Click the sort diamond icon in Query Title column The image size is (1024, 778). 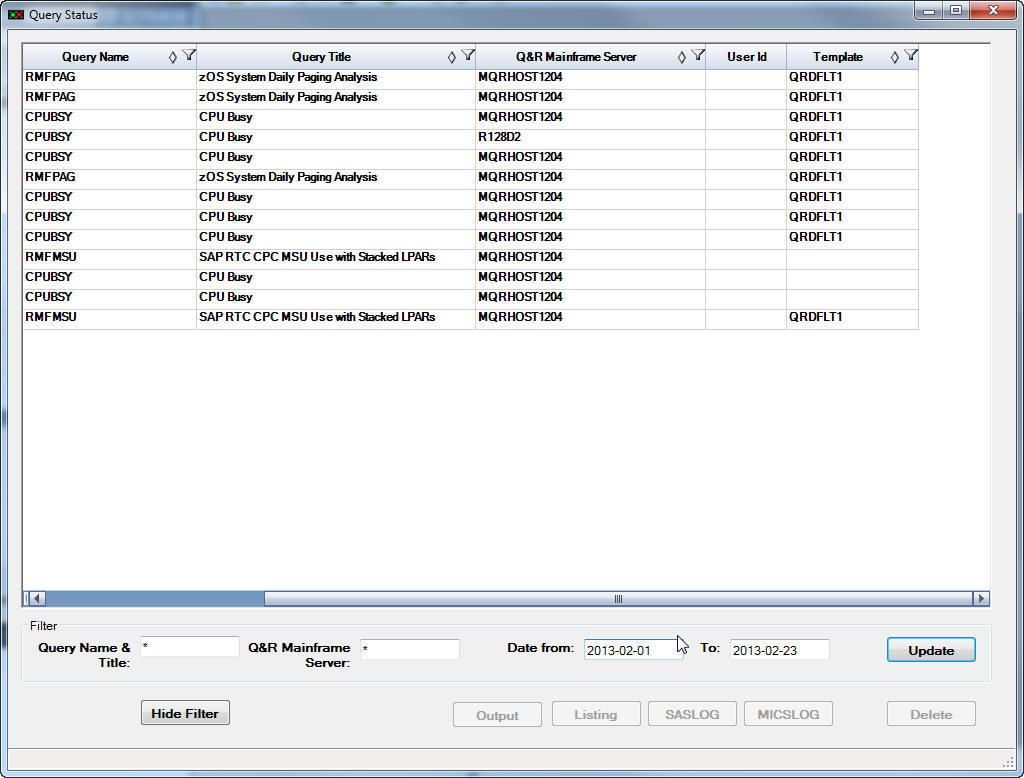click(451, 57)
